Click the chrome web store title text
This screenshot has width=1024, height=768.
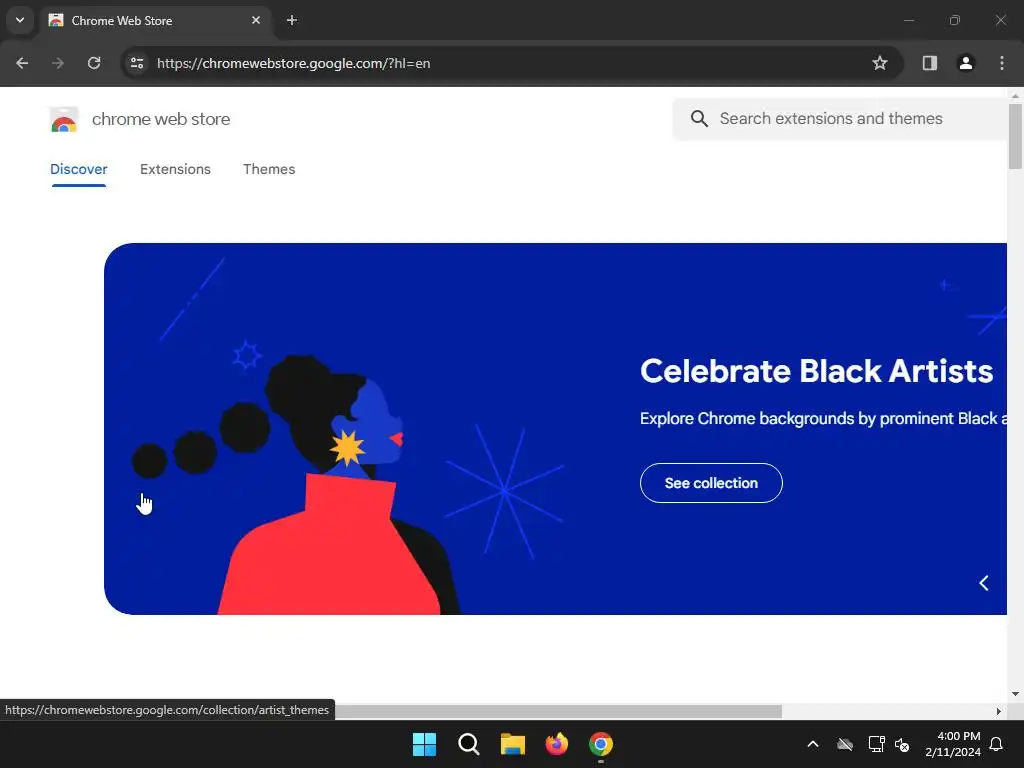(161, 120)
